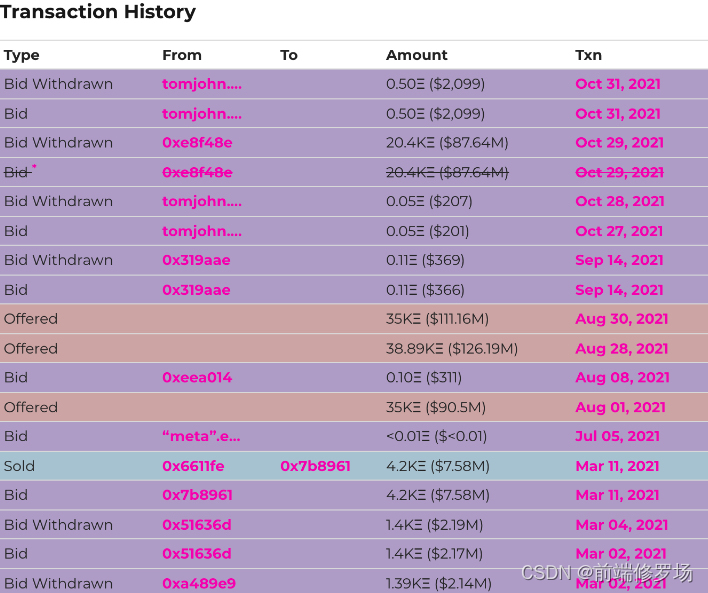708x593 pixels.
Task: View the Aug 01, 2021 offer transaction
Action: (620, 407)
